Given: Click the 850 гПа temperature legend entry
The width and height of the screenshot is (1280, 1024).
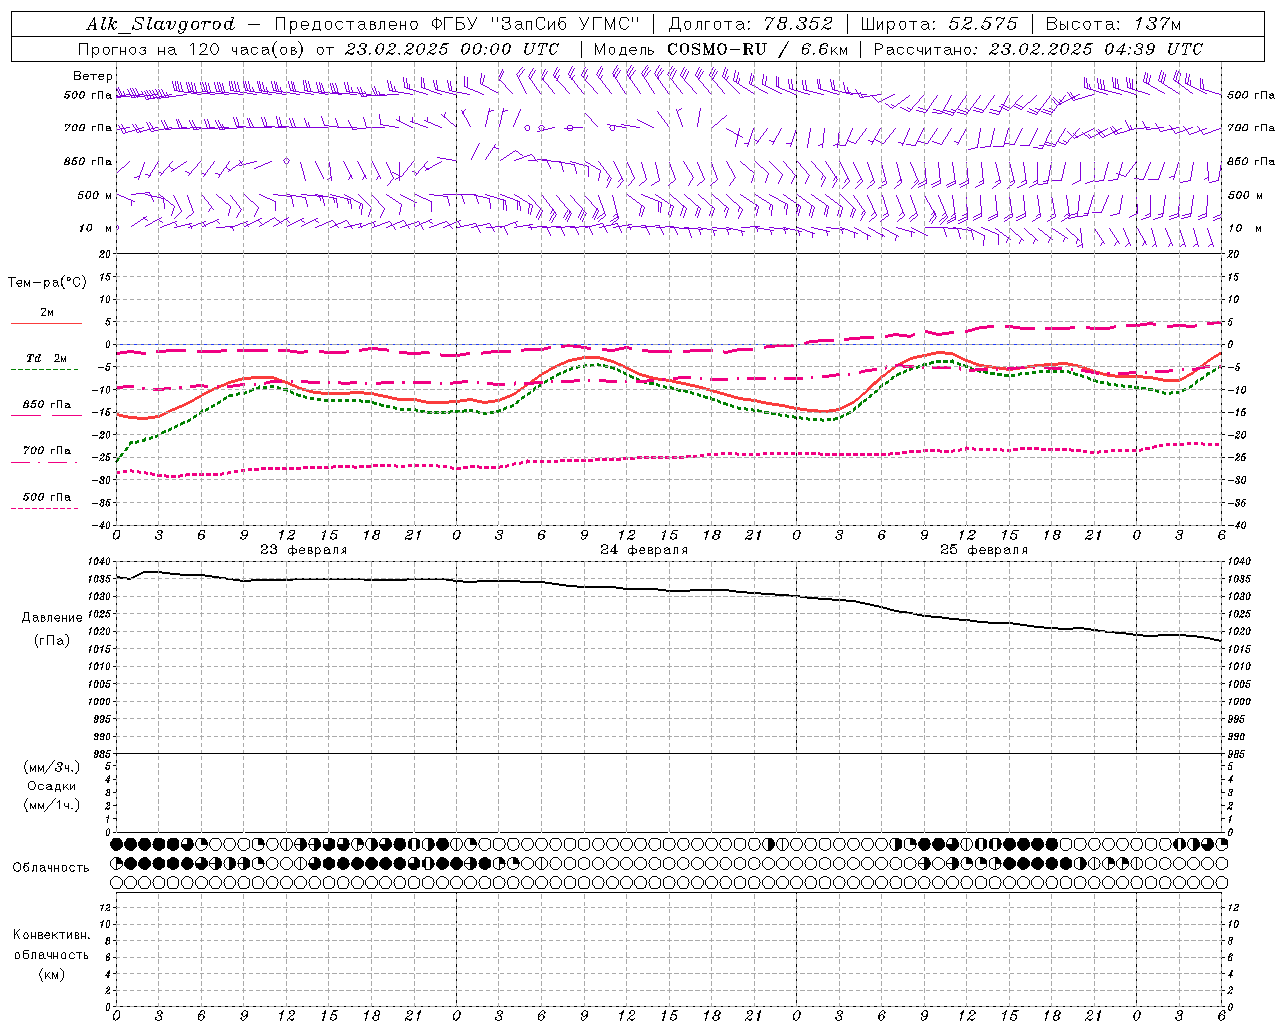Looking at the screenshot, I should click(x=47, y=405).
